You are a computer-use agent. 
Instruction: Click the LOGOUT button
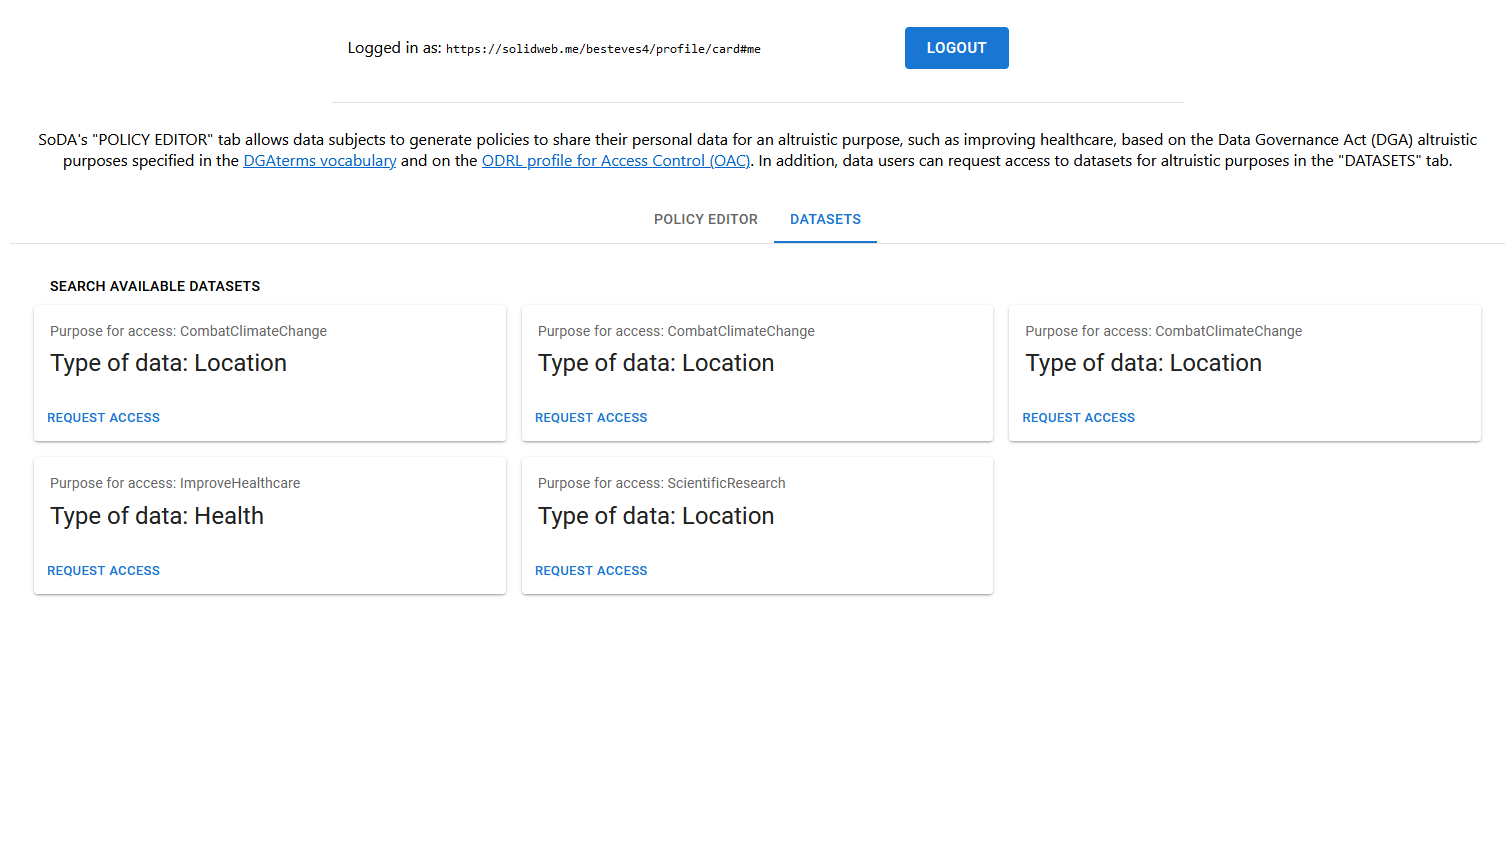pos(956,48)
